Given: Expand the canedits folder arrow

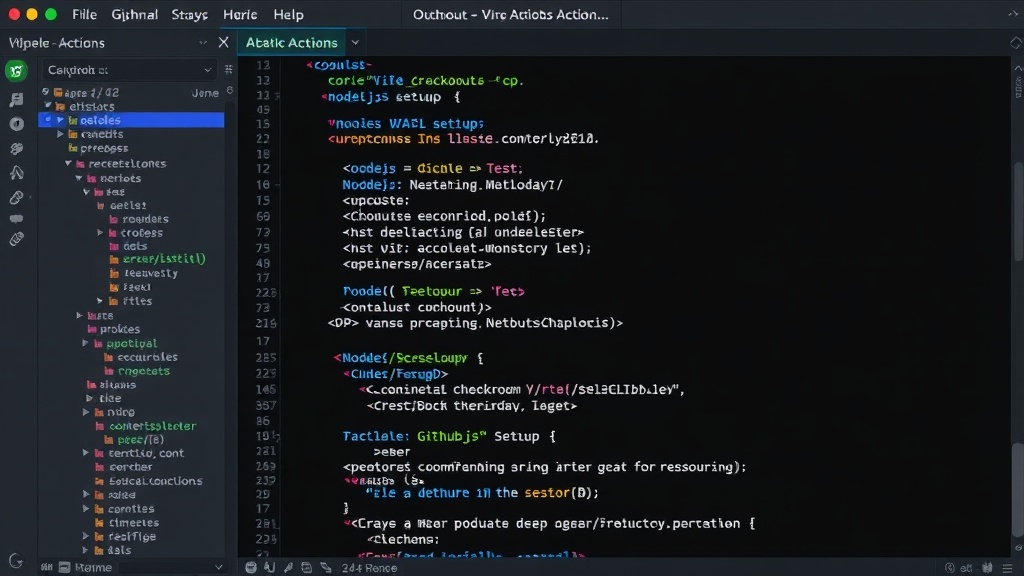Looking at the screenshot, I should (x=60, y=134).
